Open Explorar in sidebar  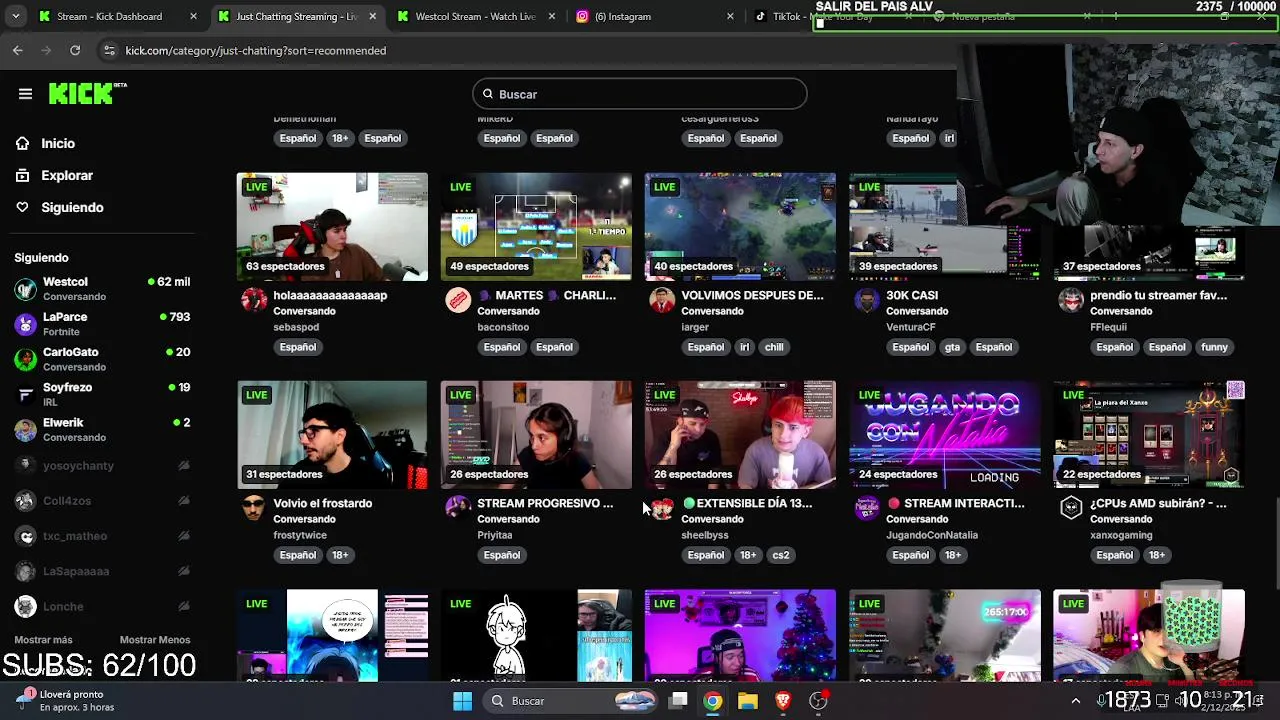(x=67, y=175)
